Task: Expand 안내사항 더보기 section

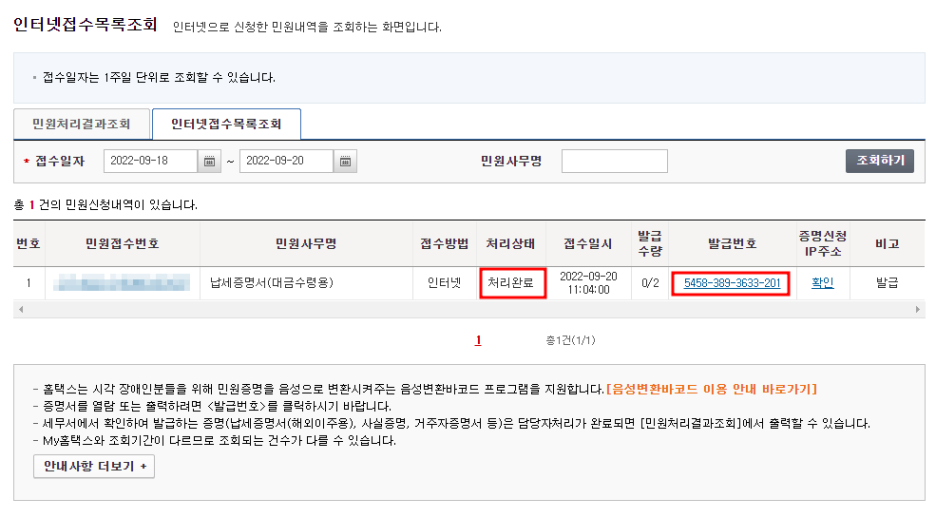Action: pyautogui.click(x=94, y=466)
